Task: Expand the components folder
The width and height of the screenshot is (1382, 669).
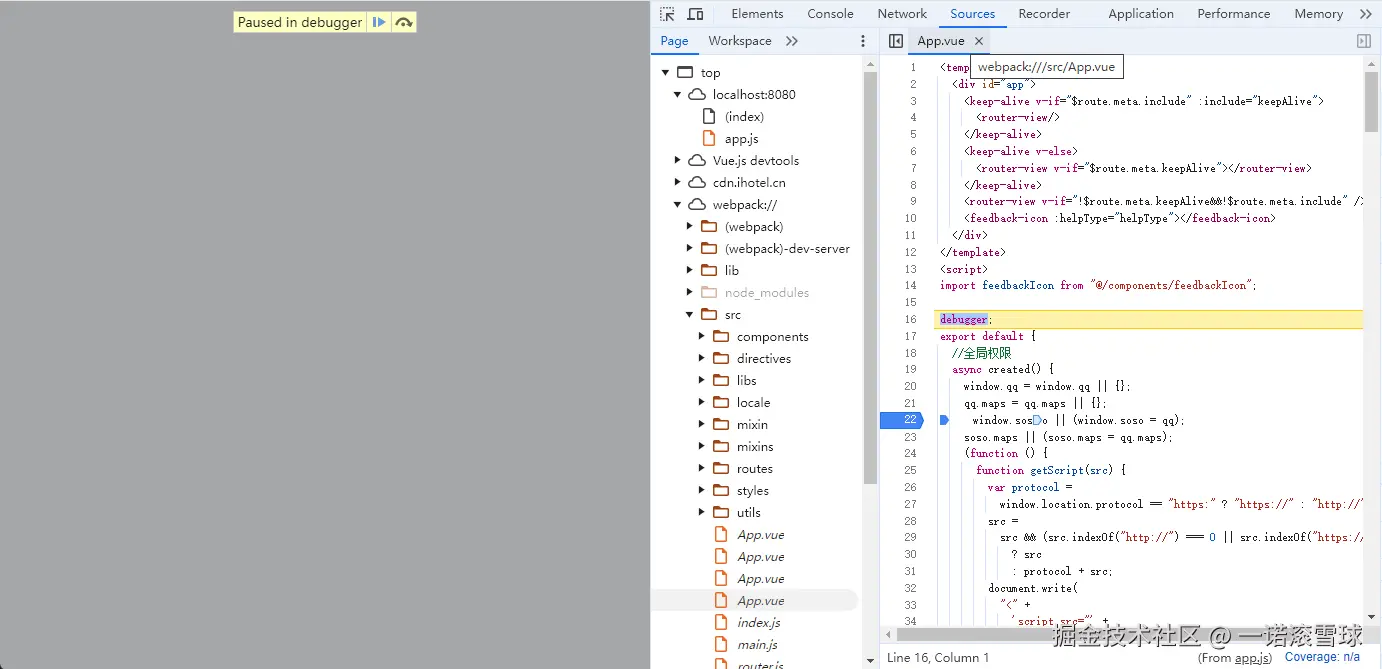Action: [702, 337]
